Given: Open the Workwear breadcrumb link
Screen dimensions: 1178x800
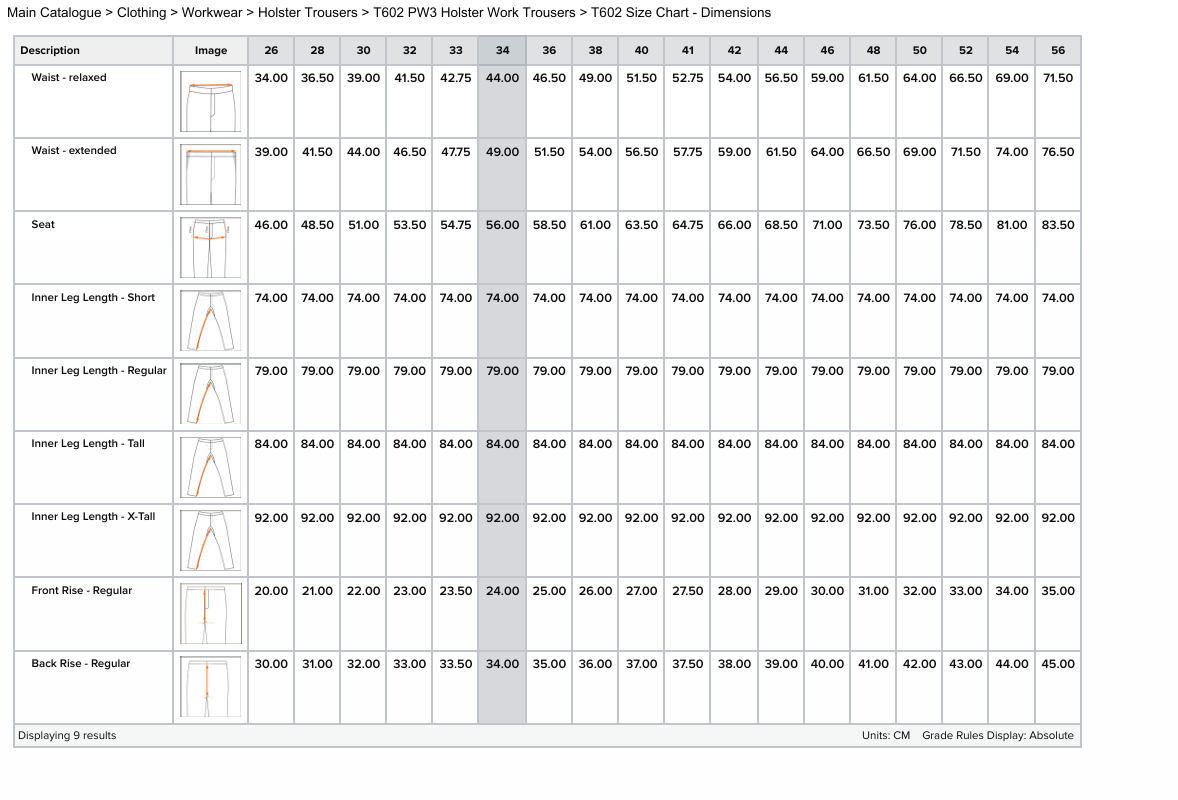Looking at the screenshot, I should coord(212,13).
